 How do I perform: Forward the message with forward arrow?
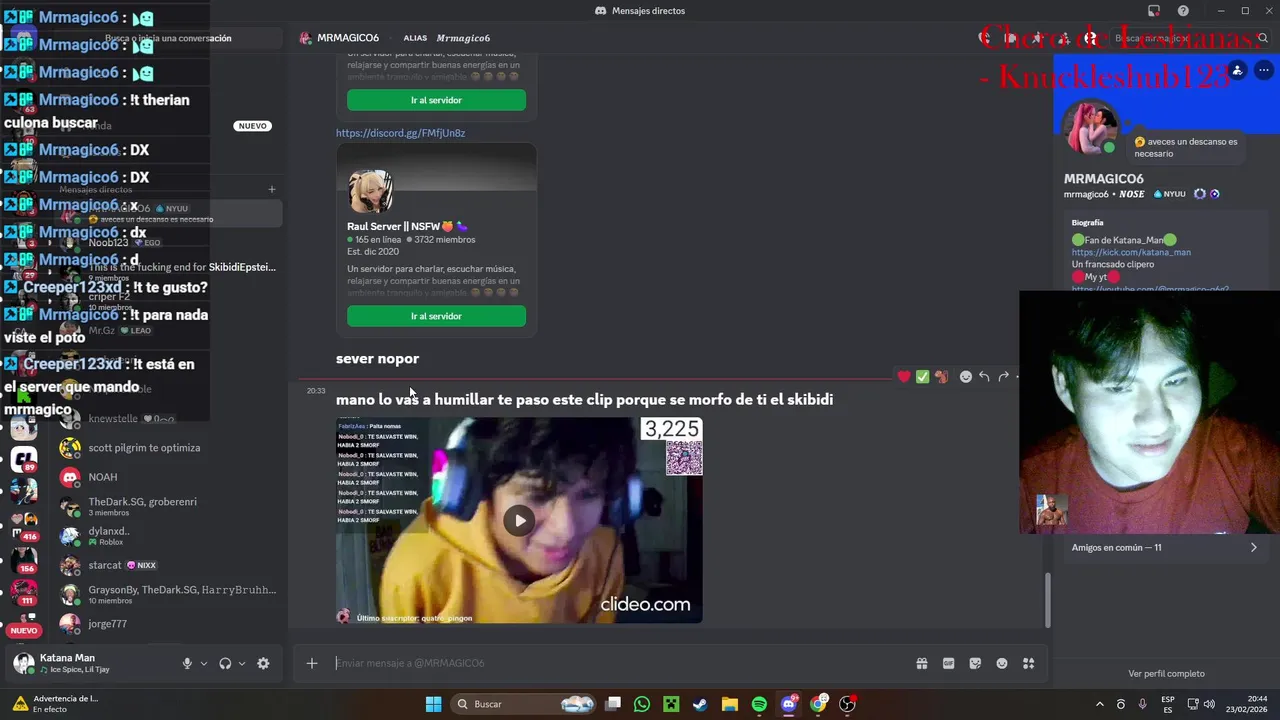[1003, 376]
